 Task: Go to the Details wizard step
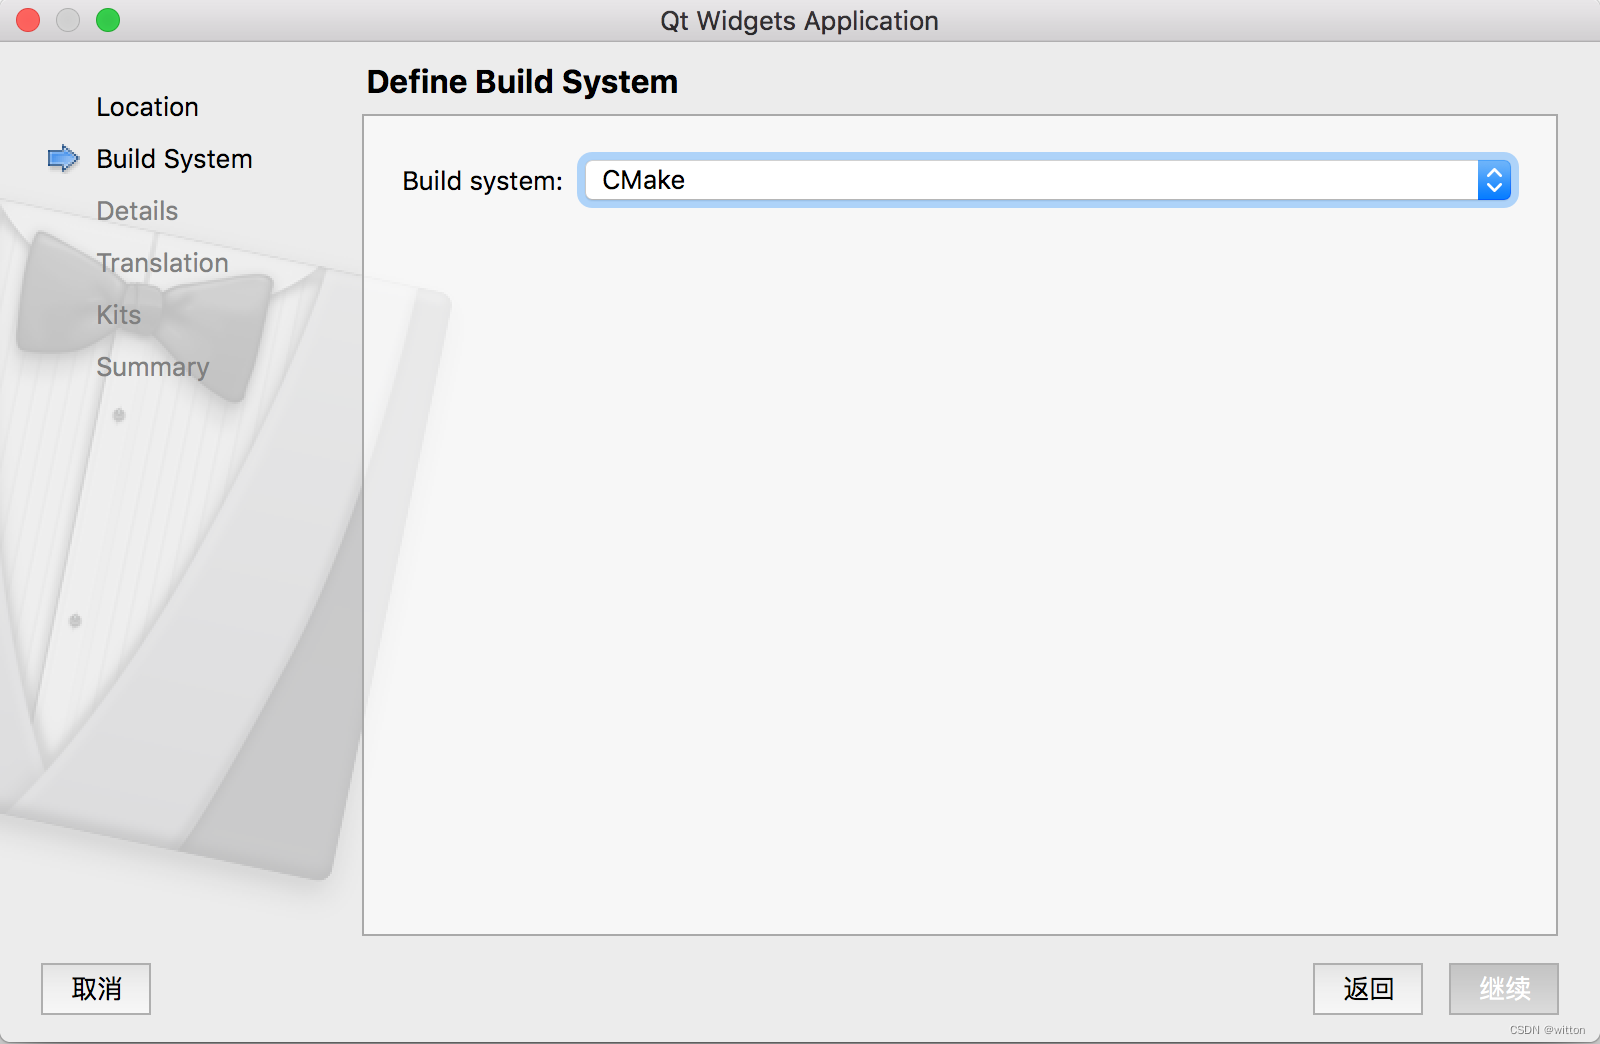point(137,211)
